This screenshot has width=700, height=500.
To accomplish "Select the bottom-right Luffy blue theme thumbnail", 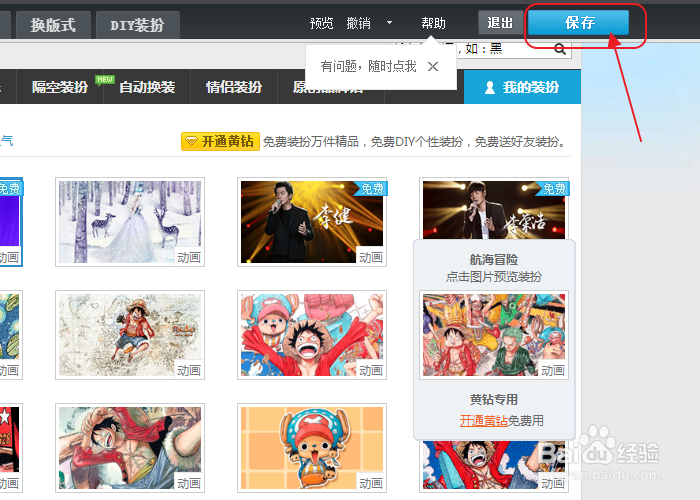I will 494,466.
